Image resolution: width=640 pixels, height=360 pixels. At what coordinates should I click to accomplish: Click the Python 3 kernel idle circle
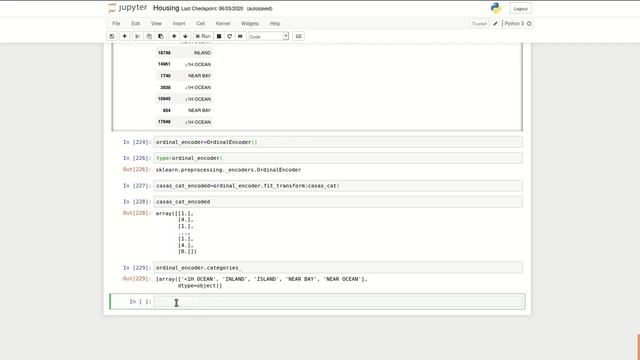[529, 24]
